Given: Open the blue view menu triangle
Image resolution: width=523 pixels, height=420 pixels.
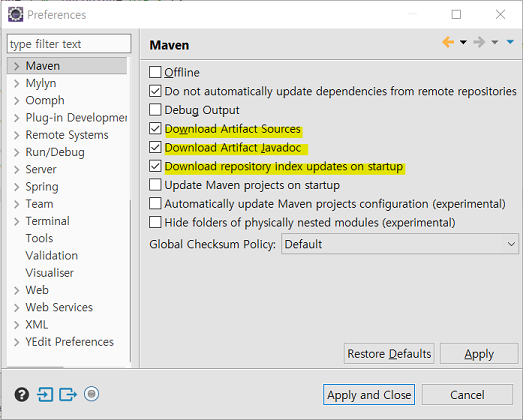Looking at the screenshot, I should pyautogui.click(x=510, y=42).
